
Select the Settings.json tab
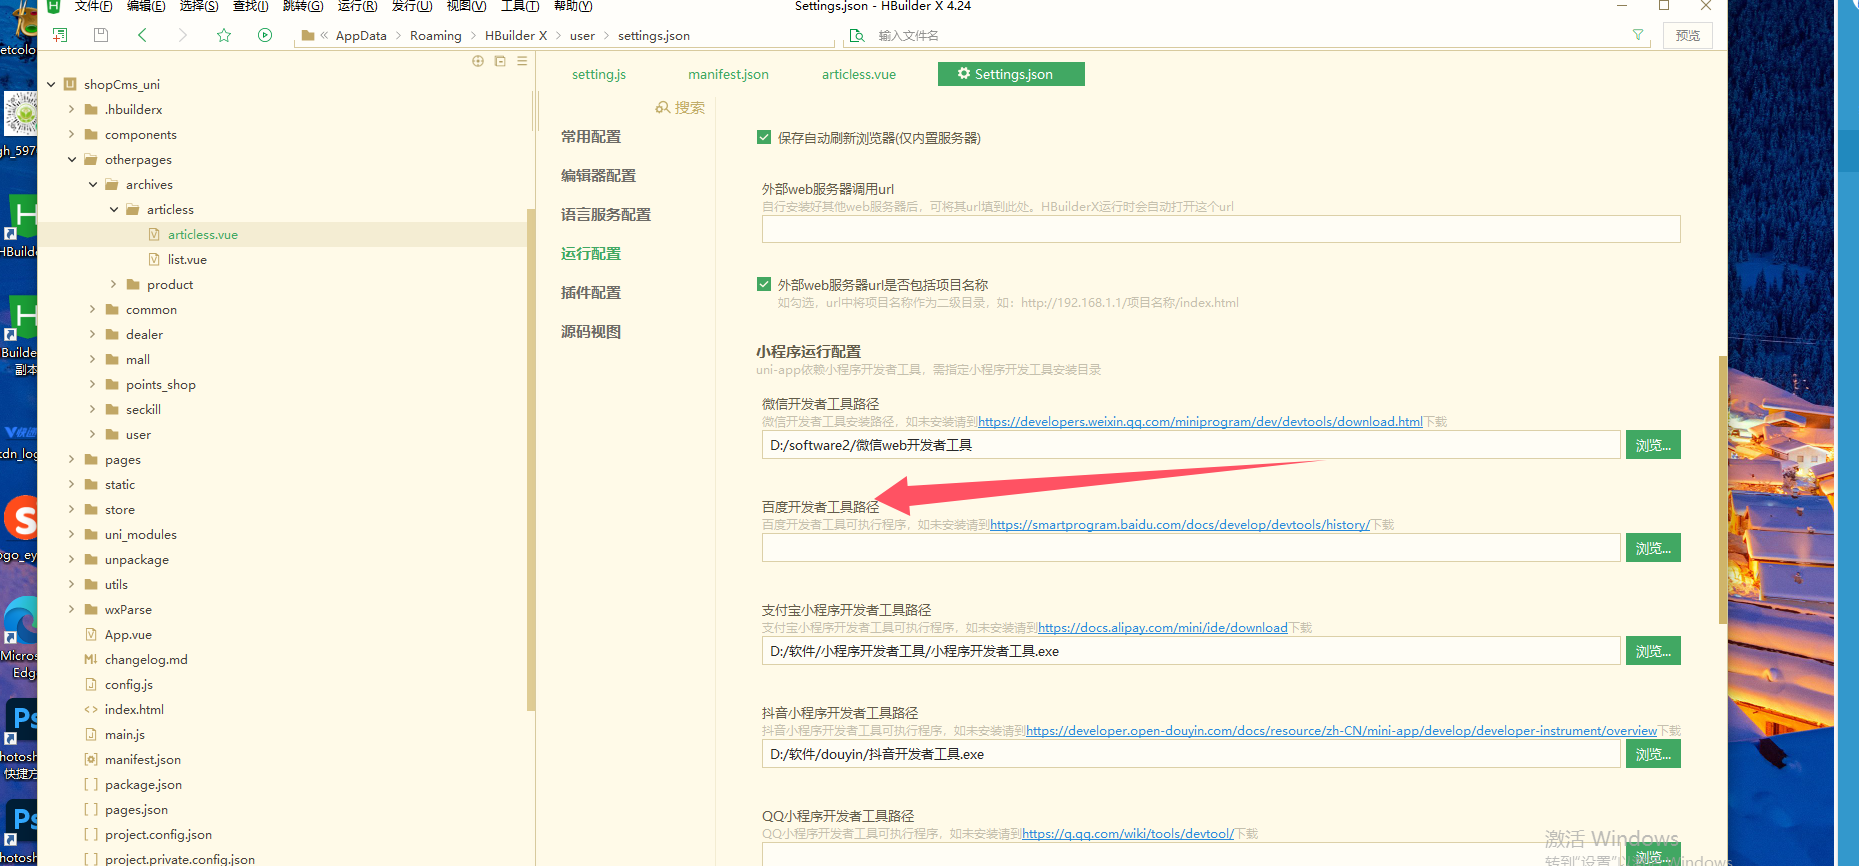tap(1011, 74)
